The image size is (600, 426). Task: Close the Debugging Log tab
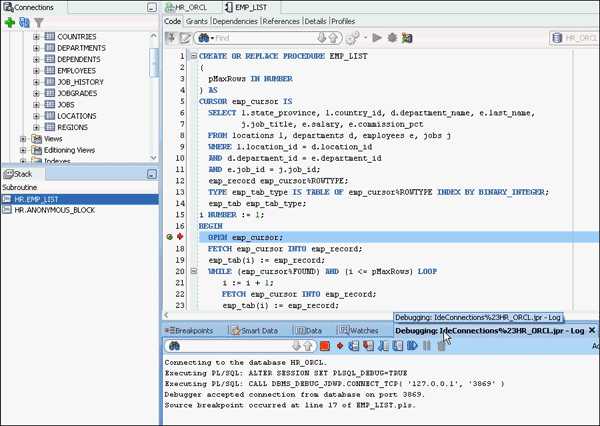coord(592,330)
